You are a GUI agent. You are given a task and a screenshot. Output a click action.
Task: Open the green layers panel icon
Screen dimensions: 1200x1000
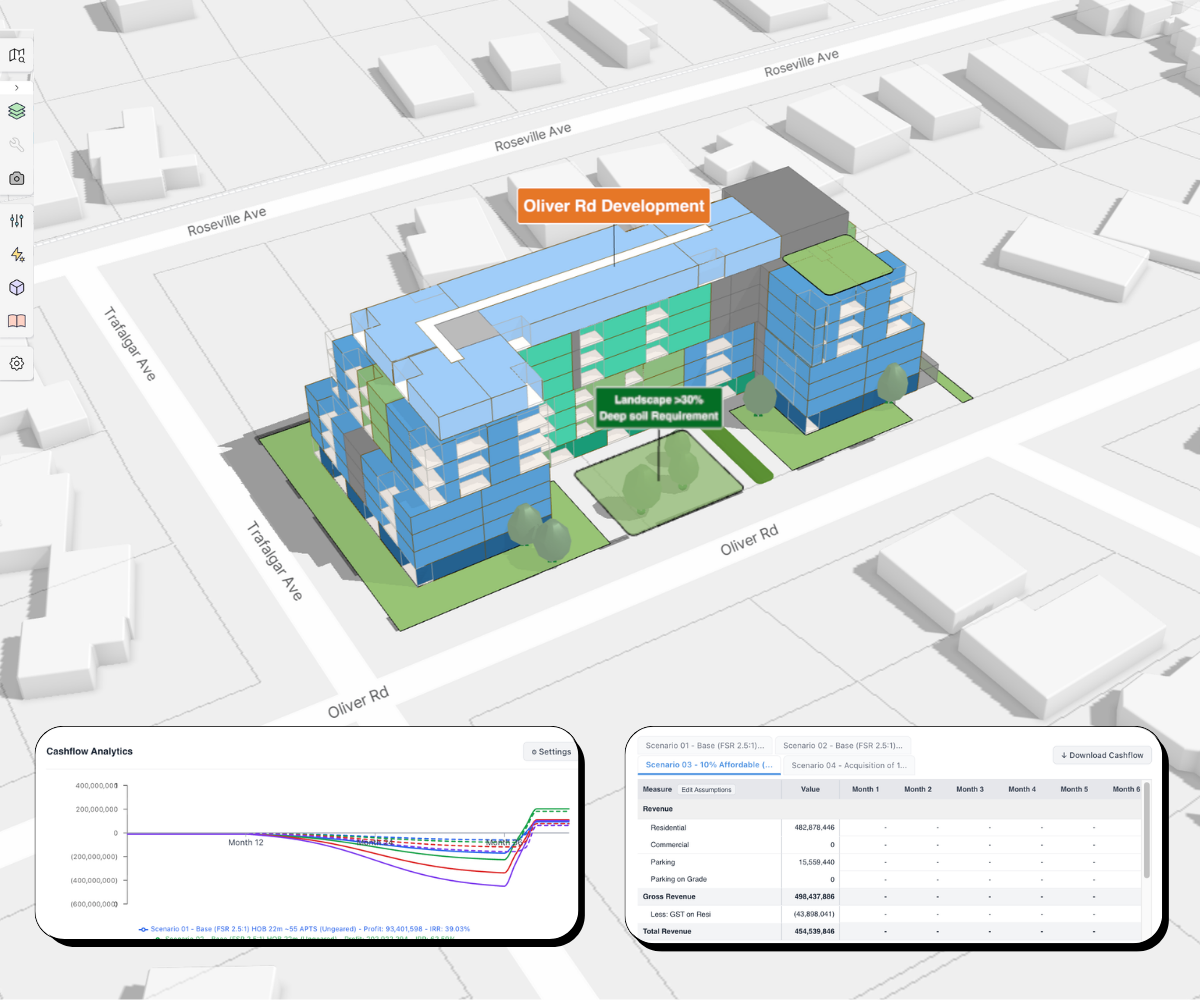(x=17, y=110)
